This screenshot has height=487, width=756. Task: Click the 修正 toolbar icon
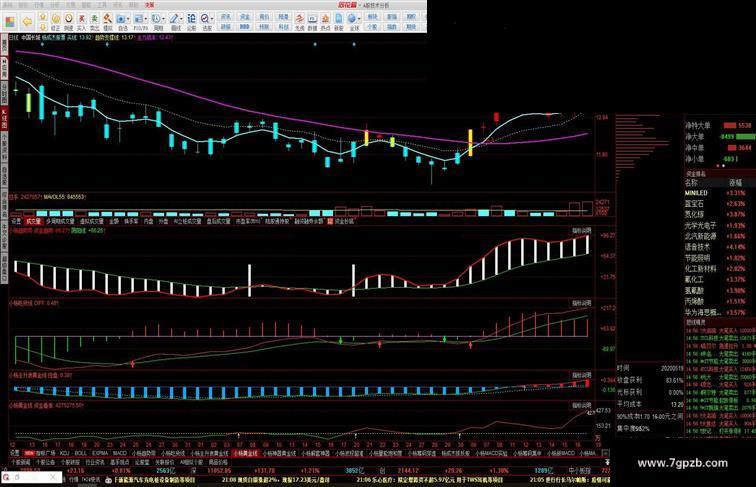55,21
